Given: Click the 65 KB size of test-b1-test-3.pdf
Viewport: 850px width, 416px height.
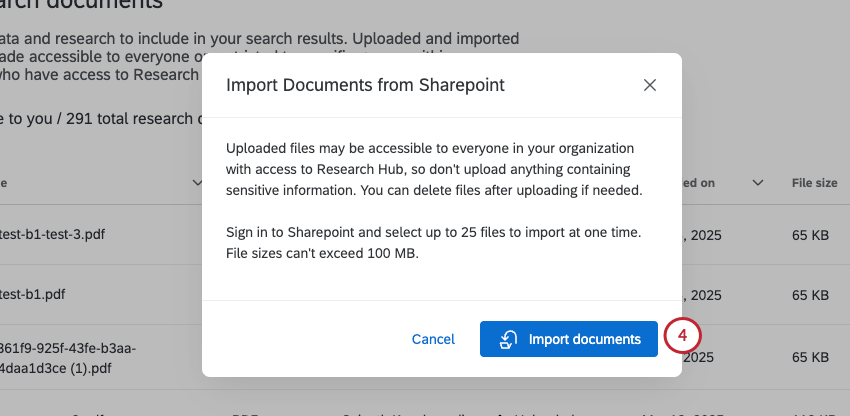Looking at the screenshot, I should pyautogui.click(x=810, y=234).
